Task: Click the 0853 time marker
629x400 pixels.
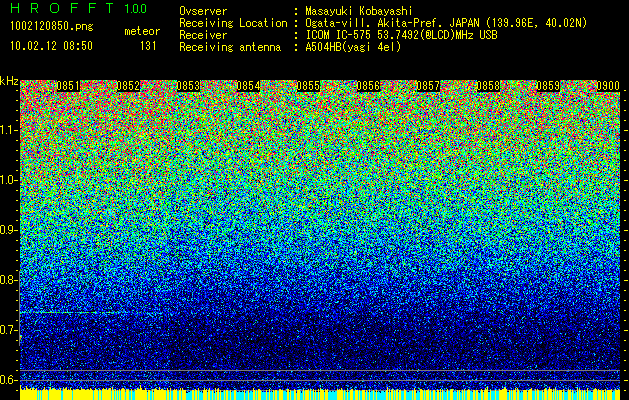Action: coord(188,86)
